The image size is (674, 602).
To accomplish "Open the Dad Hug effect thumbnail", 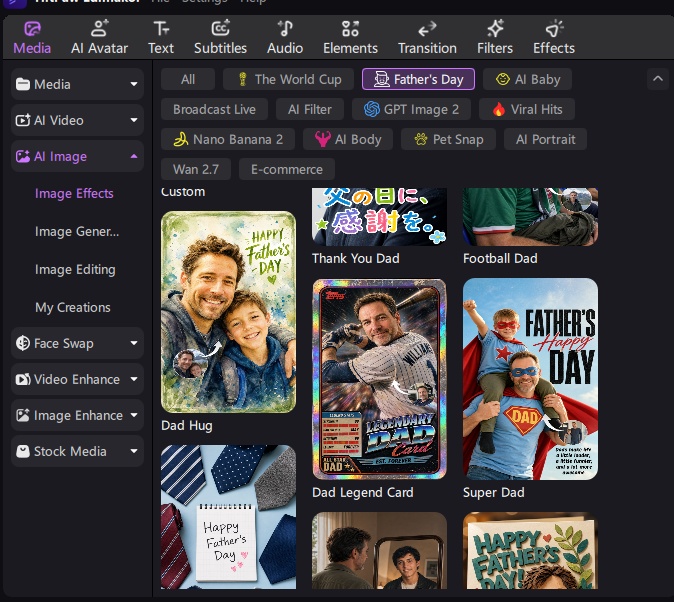I will 228,312.
